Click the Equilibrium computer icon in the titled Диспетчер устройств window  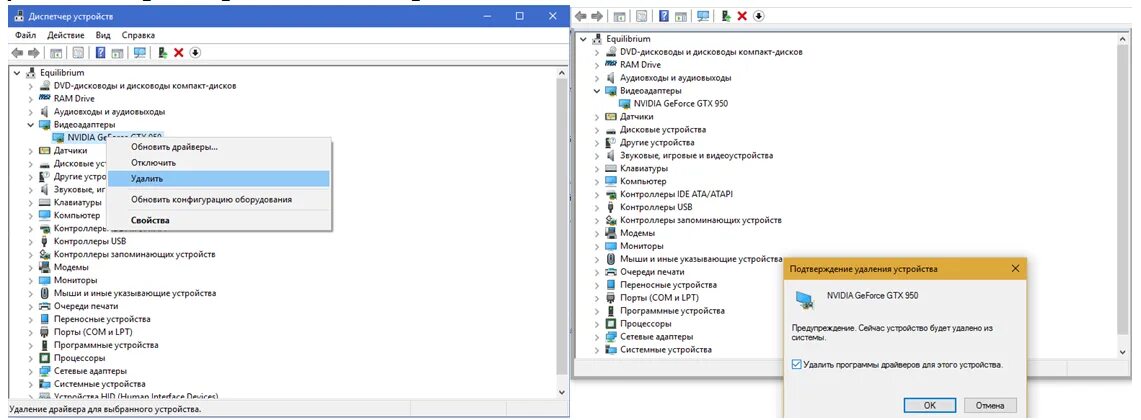pyautogui.click(x=32, y=73)
